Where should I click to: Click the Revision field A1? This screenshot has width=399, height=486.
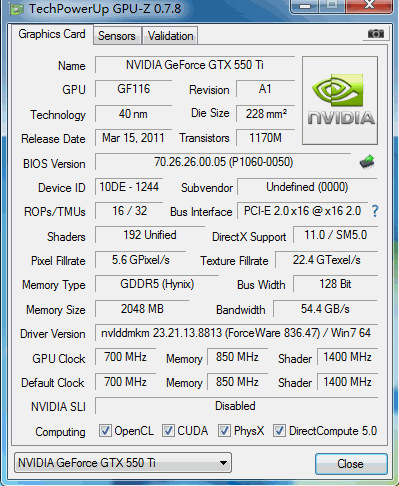click(x=265, y=89)
